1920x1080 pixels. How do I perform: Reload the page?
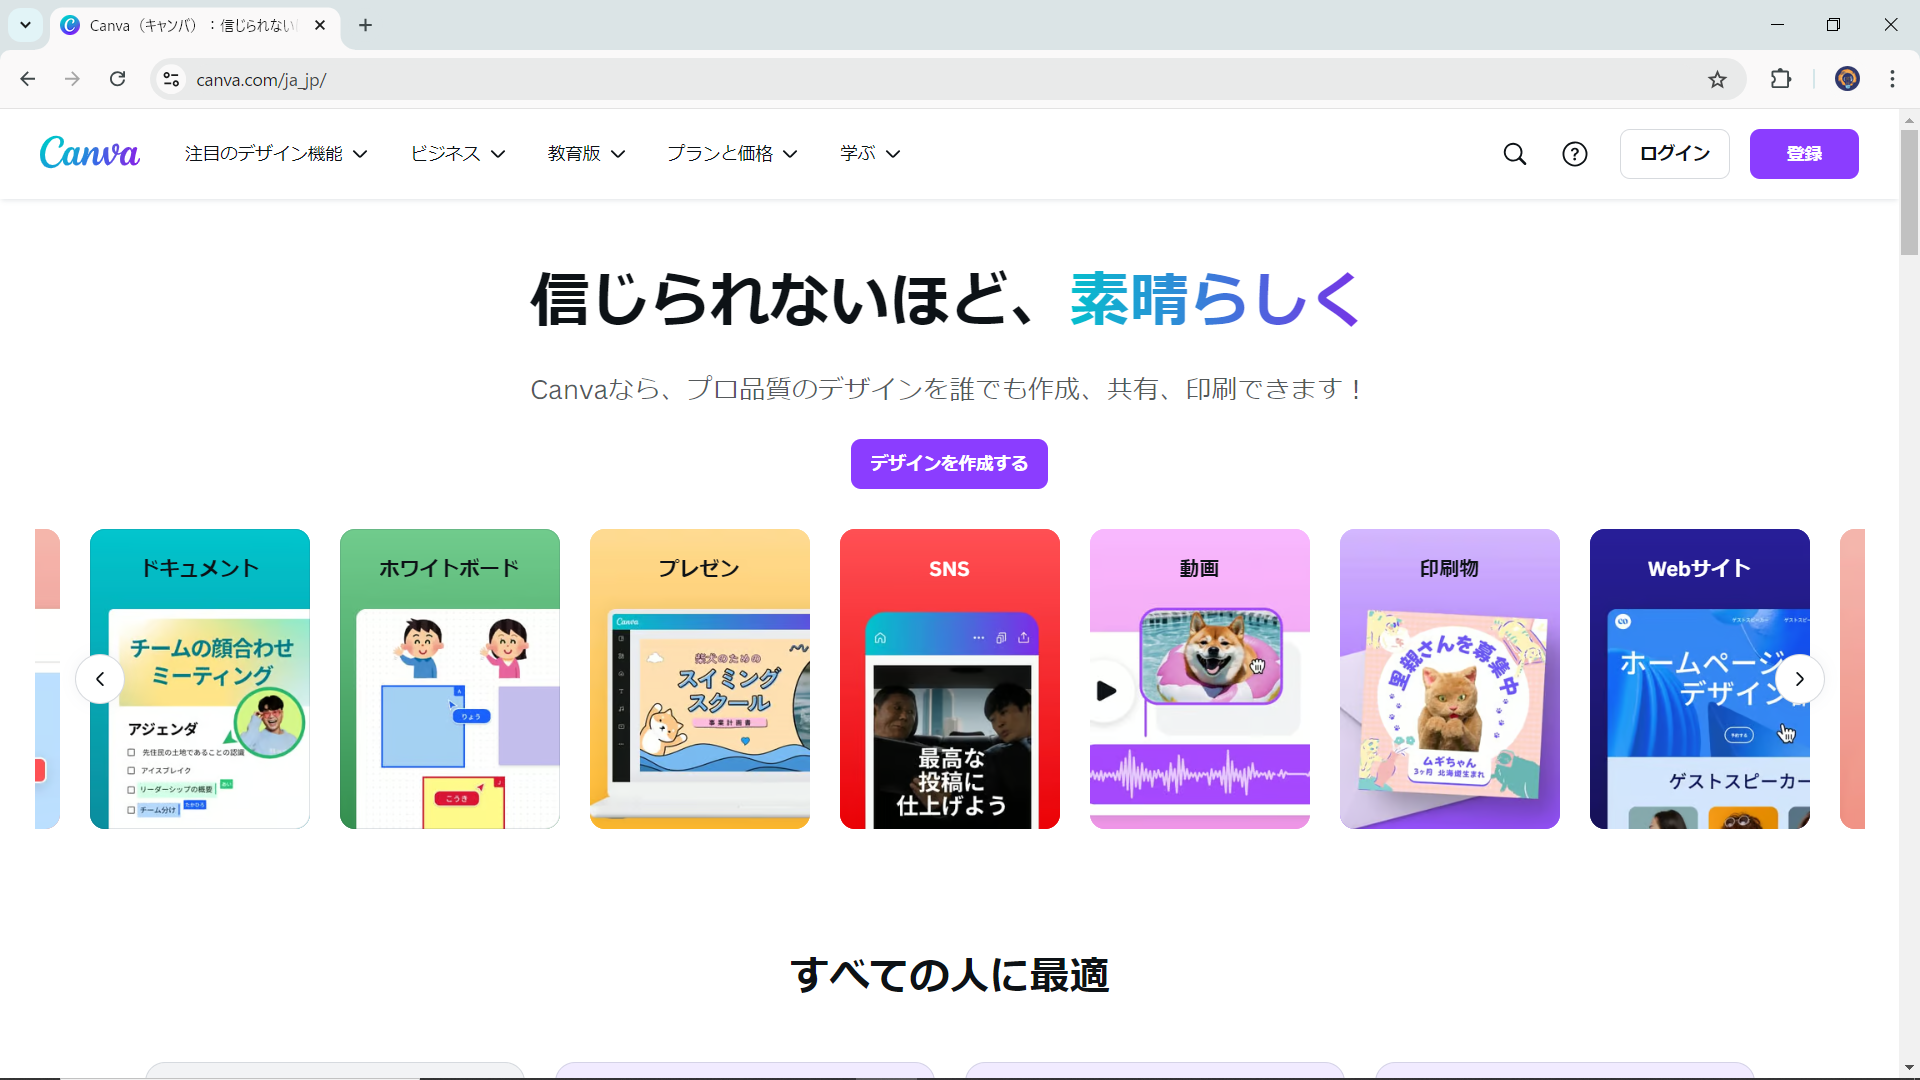pos(117,79)
